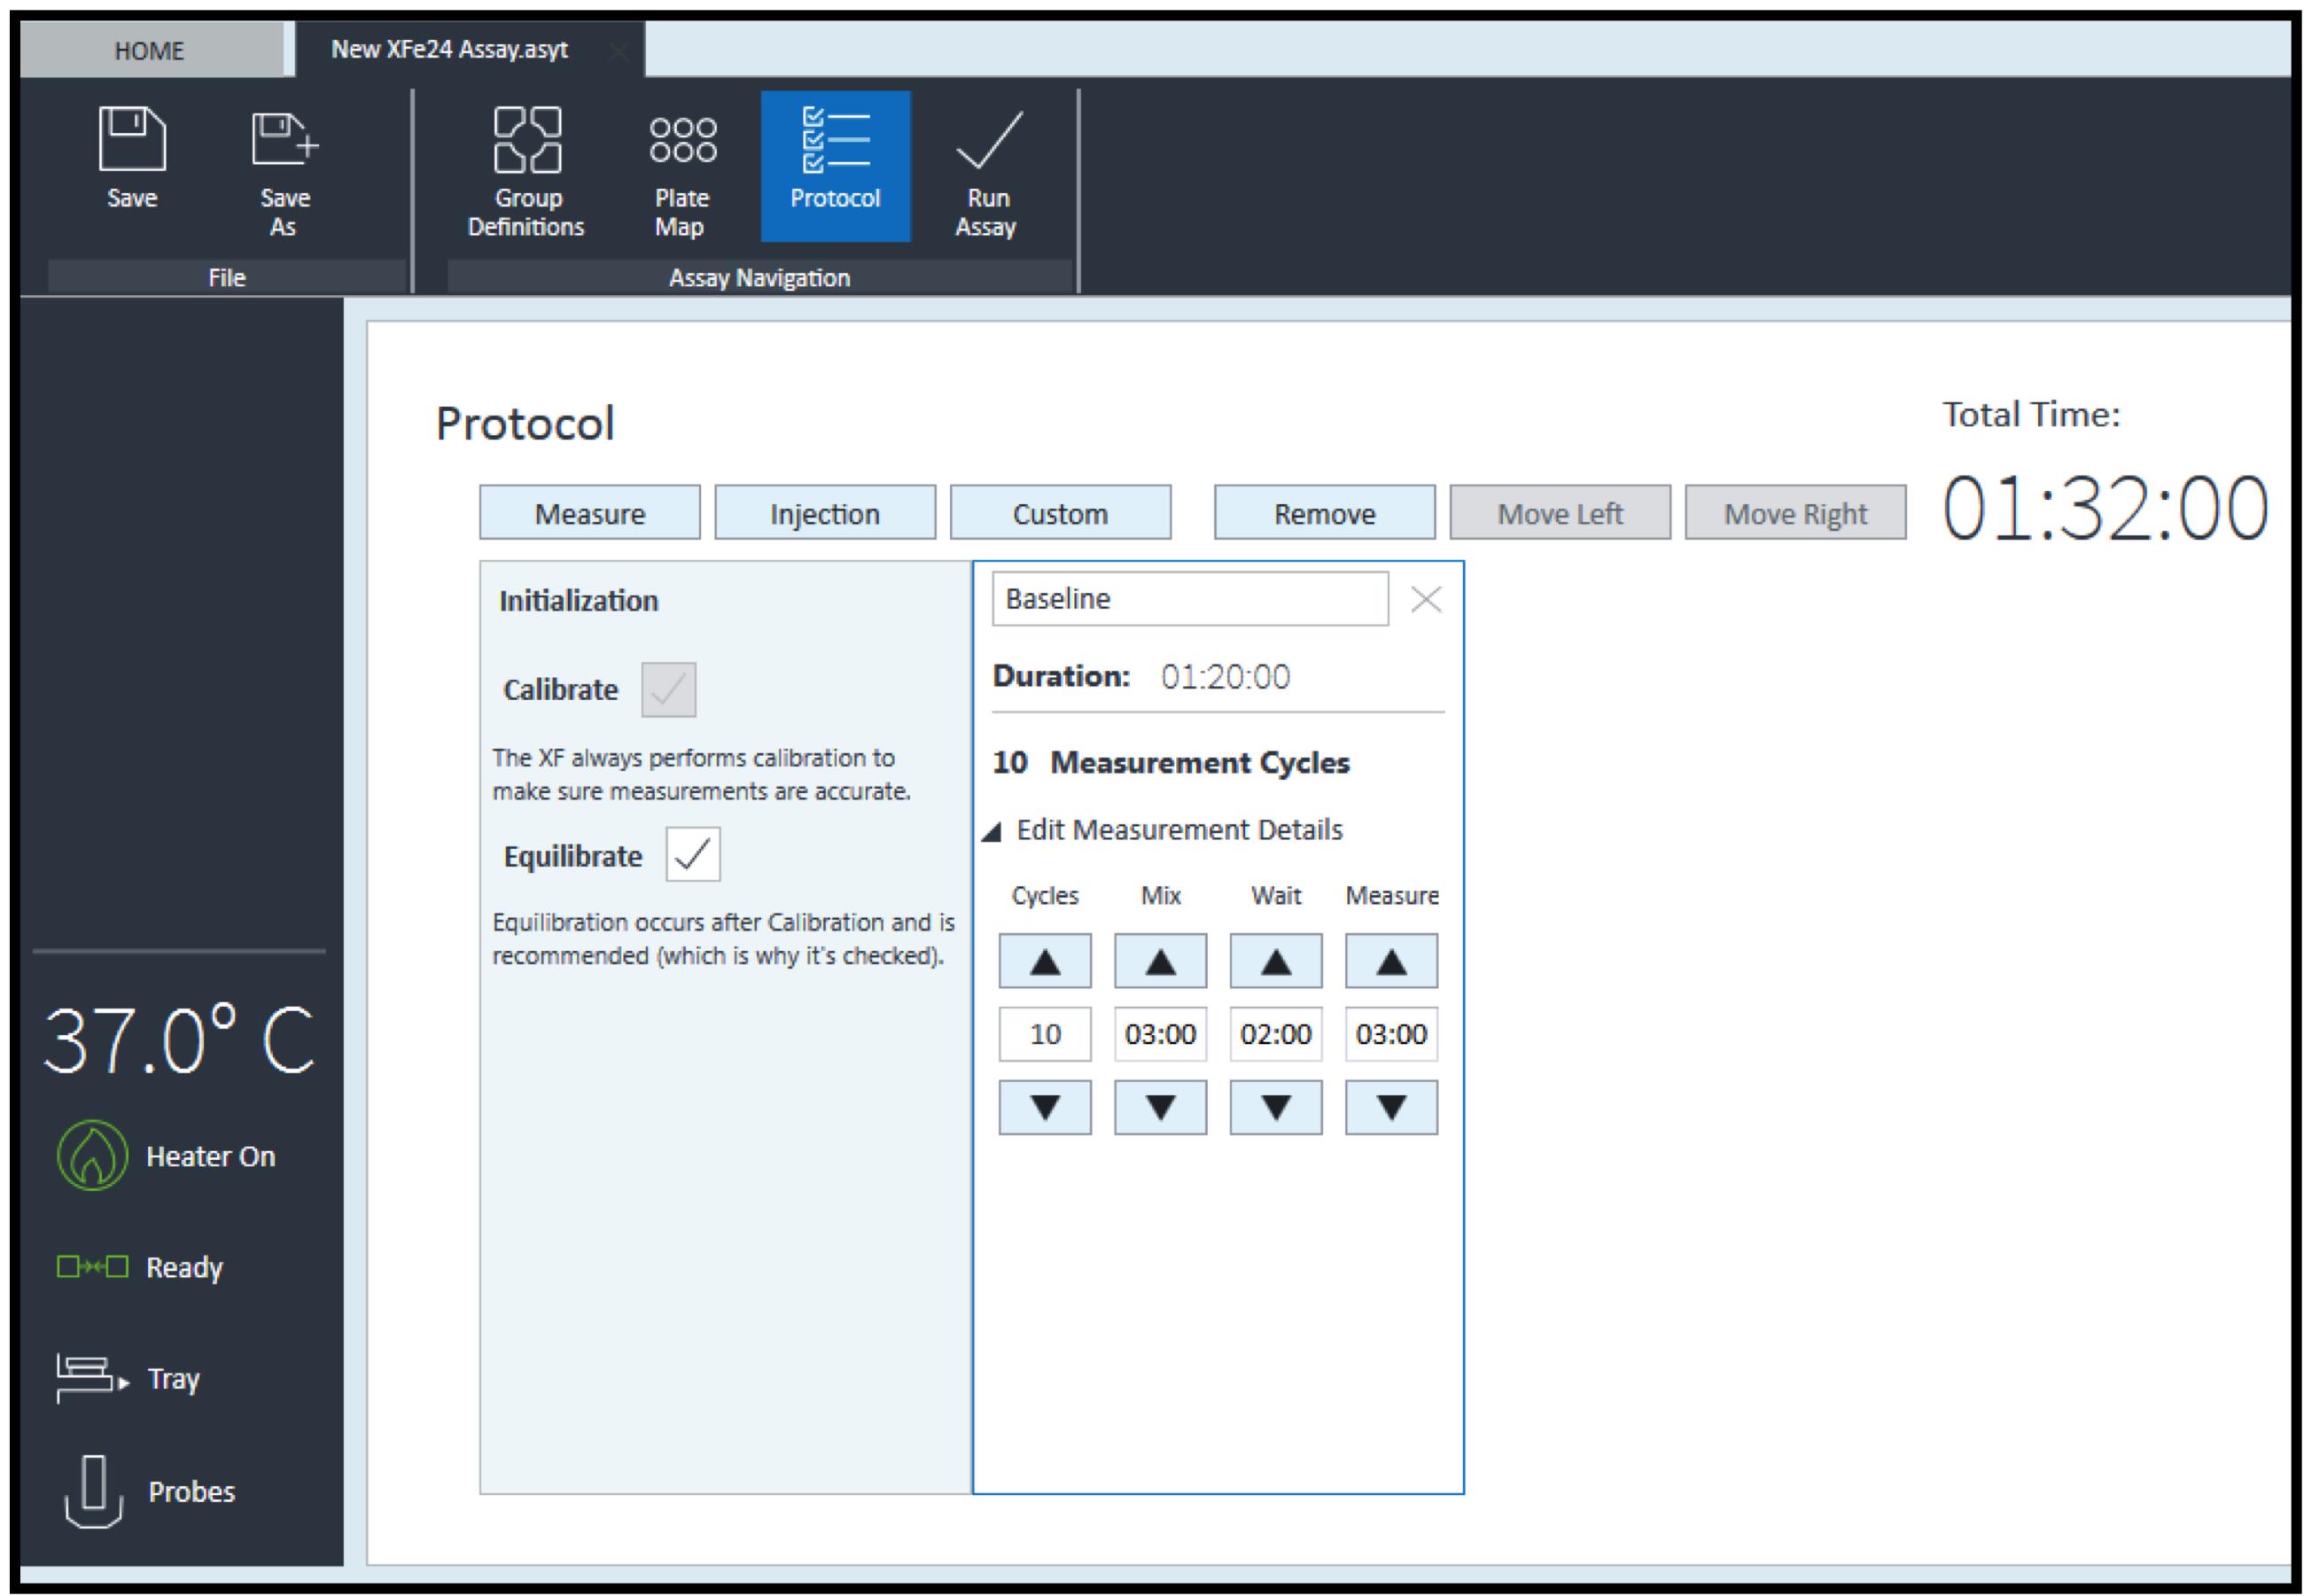Viewport: 2304px width, 1596px height.
Task: Click the disabled Calibrate checkbox
Action: [x=668, y=689]
